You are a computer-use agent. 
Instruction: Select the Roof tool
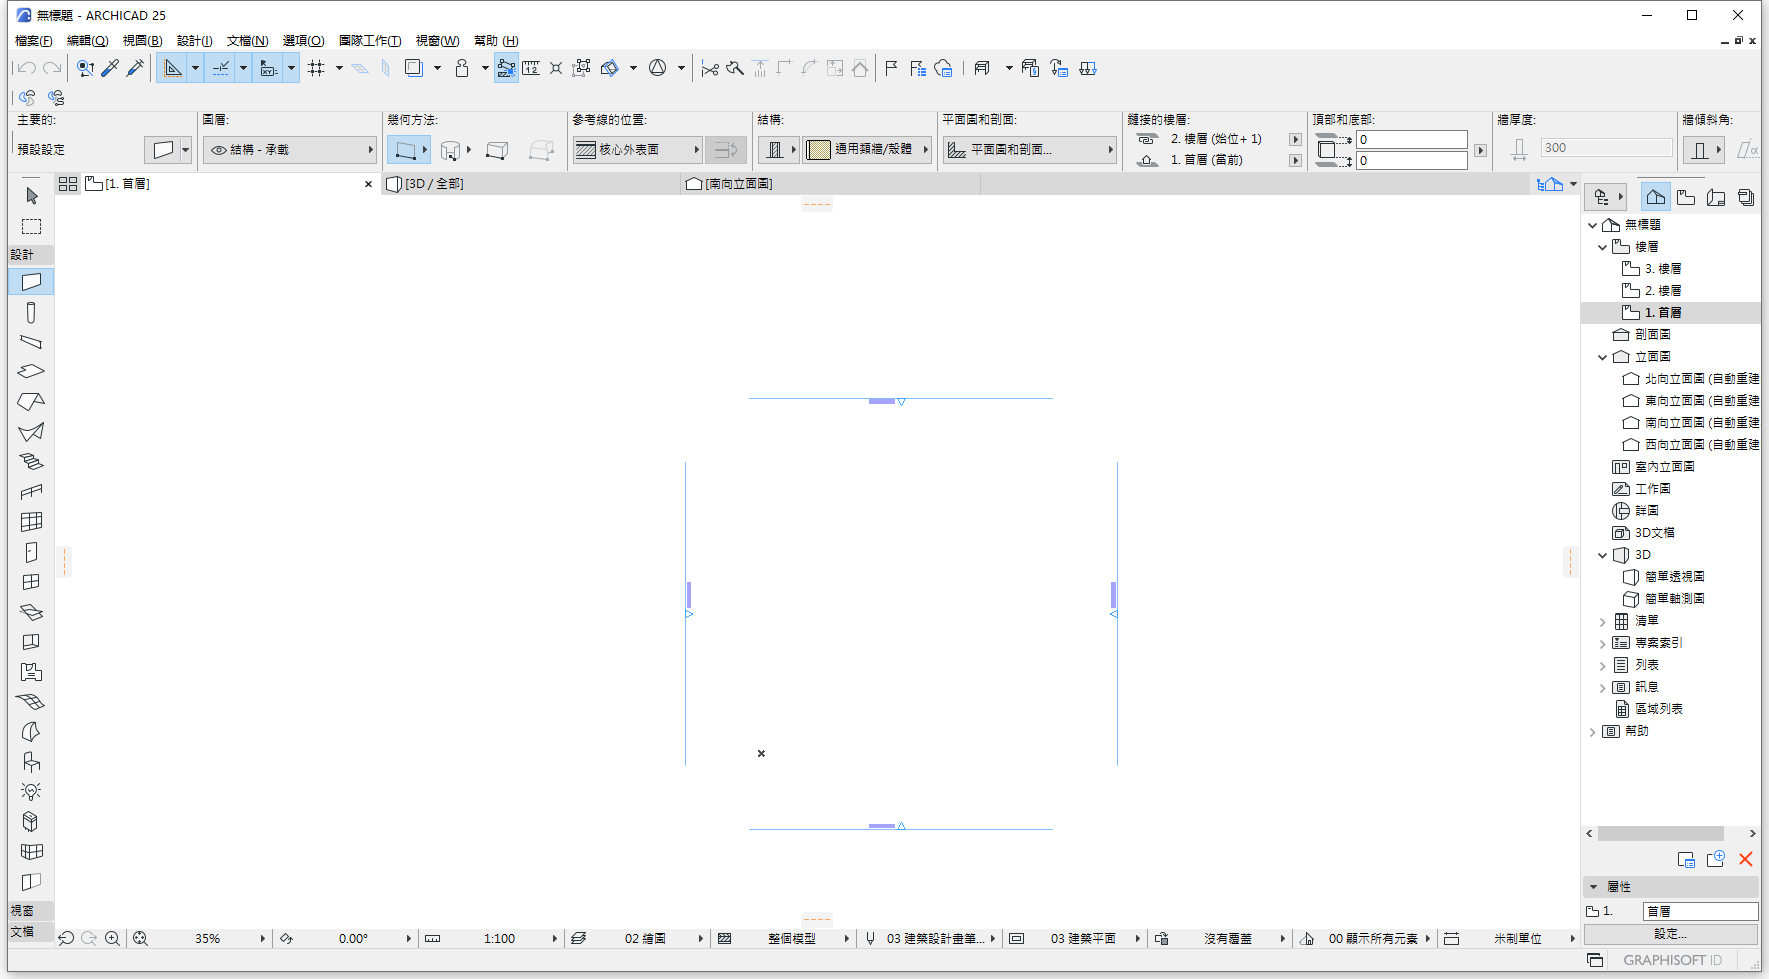tap(31, 402)
